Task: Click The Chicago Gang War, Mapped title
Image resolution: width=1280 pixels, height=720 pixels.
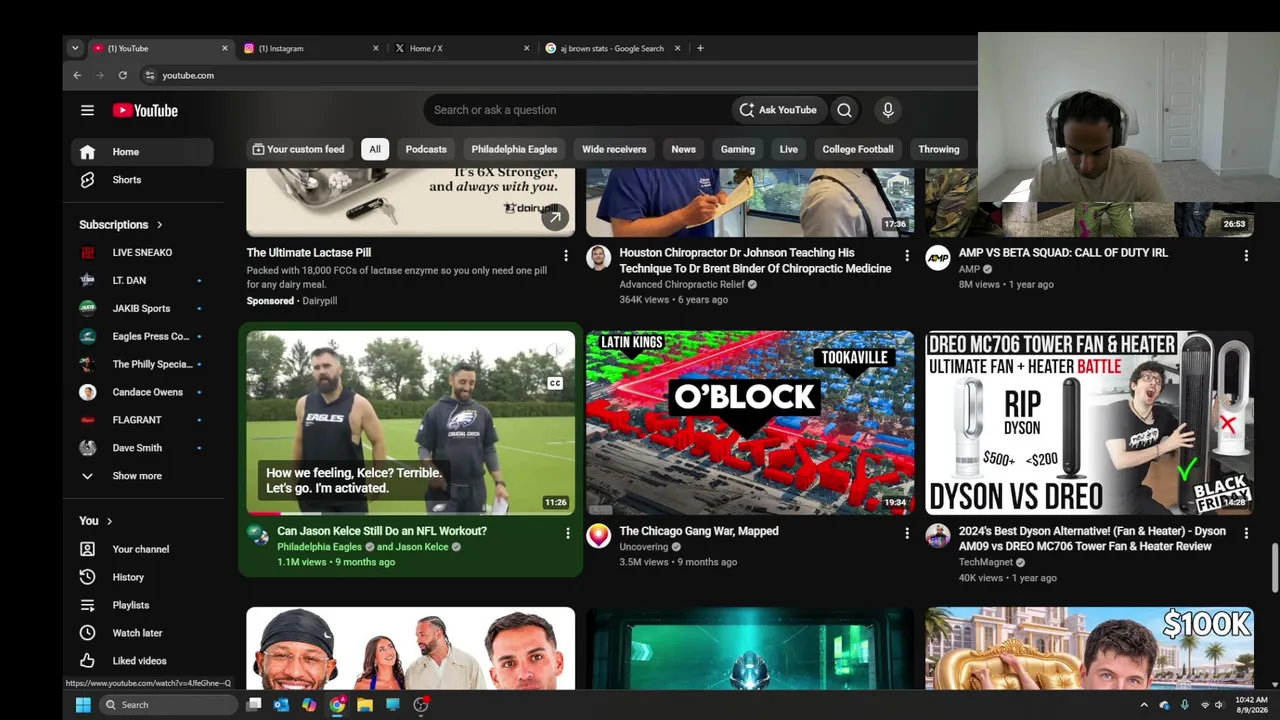Action: click(x=699, y=531)
